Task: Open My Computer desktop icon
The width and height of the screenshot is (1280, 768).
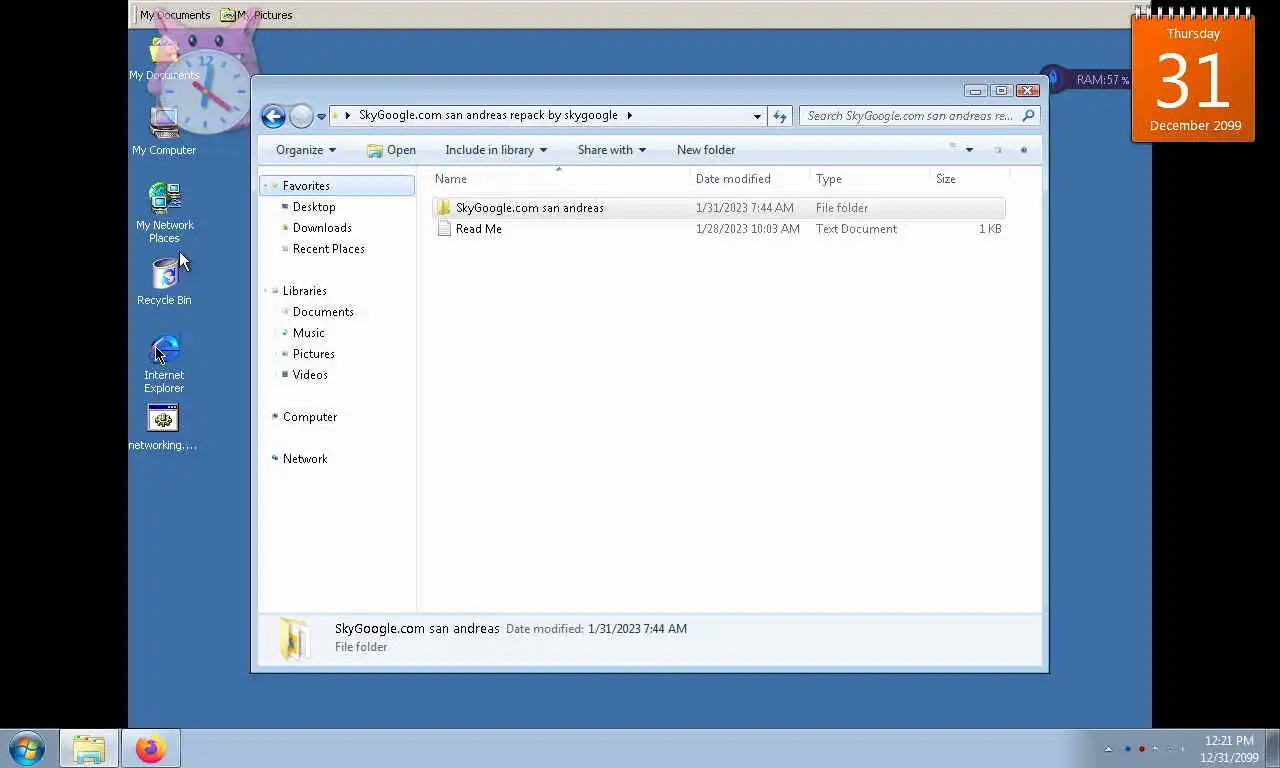Action: 164,131
